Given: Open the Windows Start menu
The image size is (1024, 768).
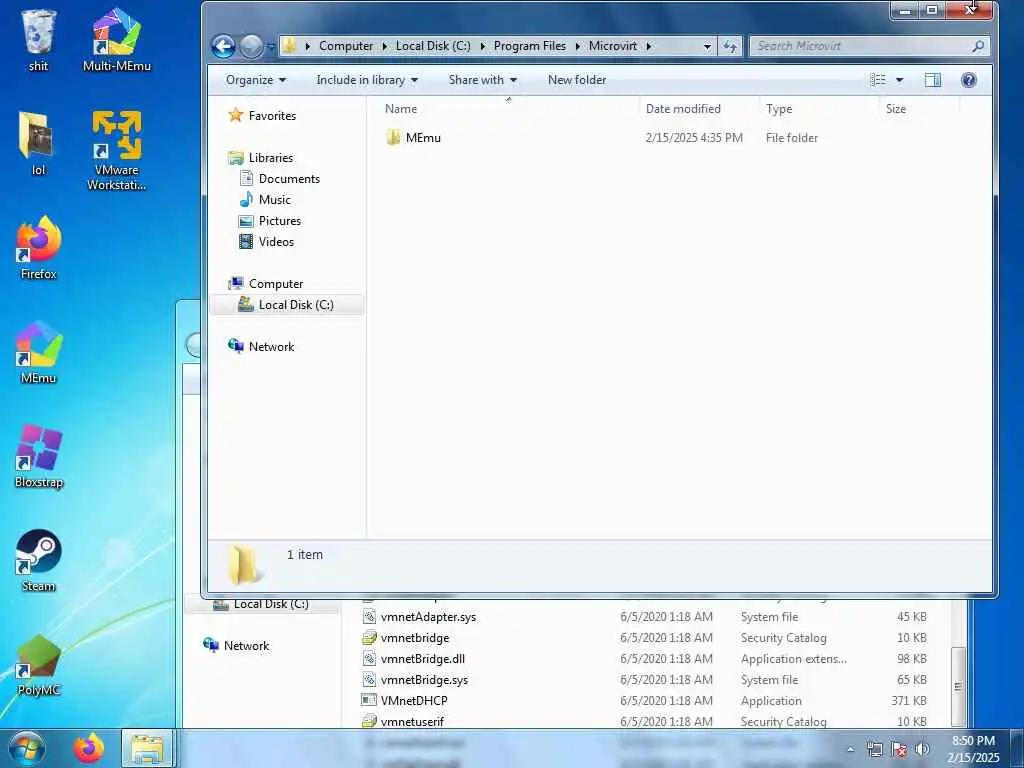Looking at the screenshot, I should point(26,748).
